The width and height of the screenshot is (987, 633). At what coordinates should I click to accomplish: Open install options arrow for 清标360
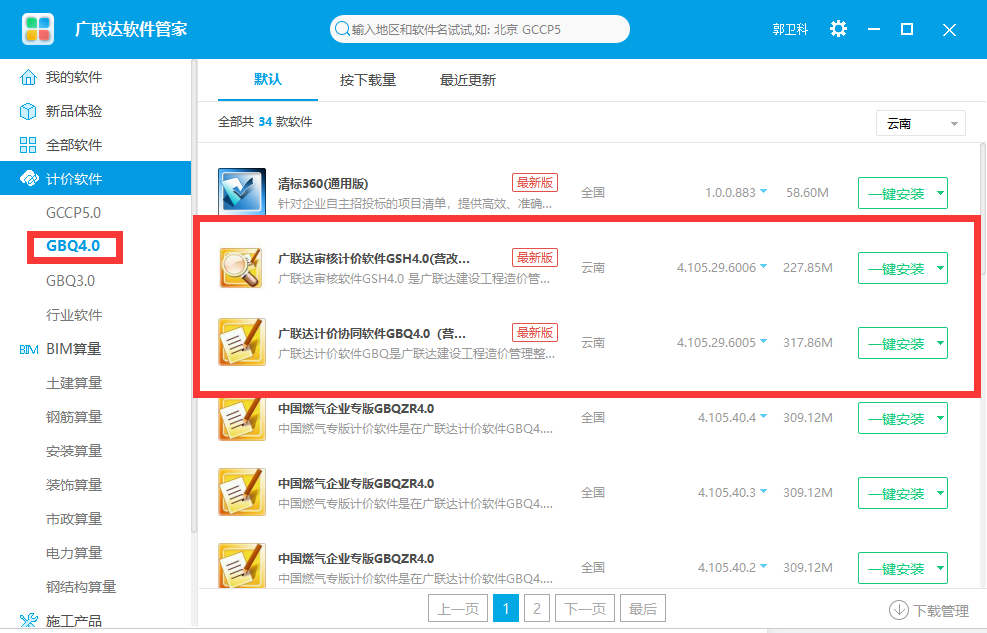(940, 193)
